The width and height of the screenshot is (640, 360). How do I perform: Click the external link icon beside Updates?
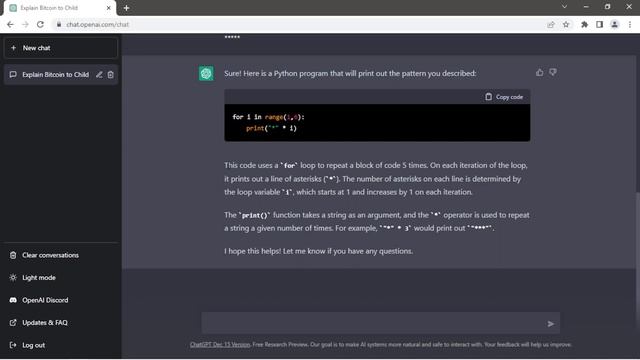point(13,322)
